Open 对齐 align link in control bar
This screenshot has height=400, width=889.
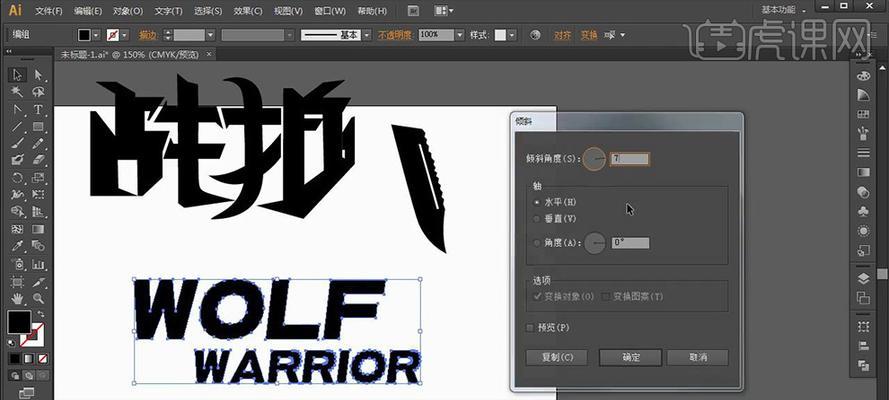(562, 35)
